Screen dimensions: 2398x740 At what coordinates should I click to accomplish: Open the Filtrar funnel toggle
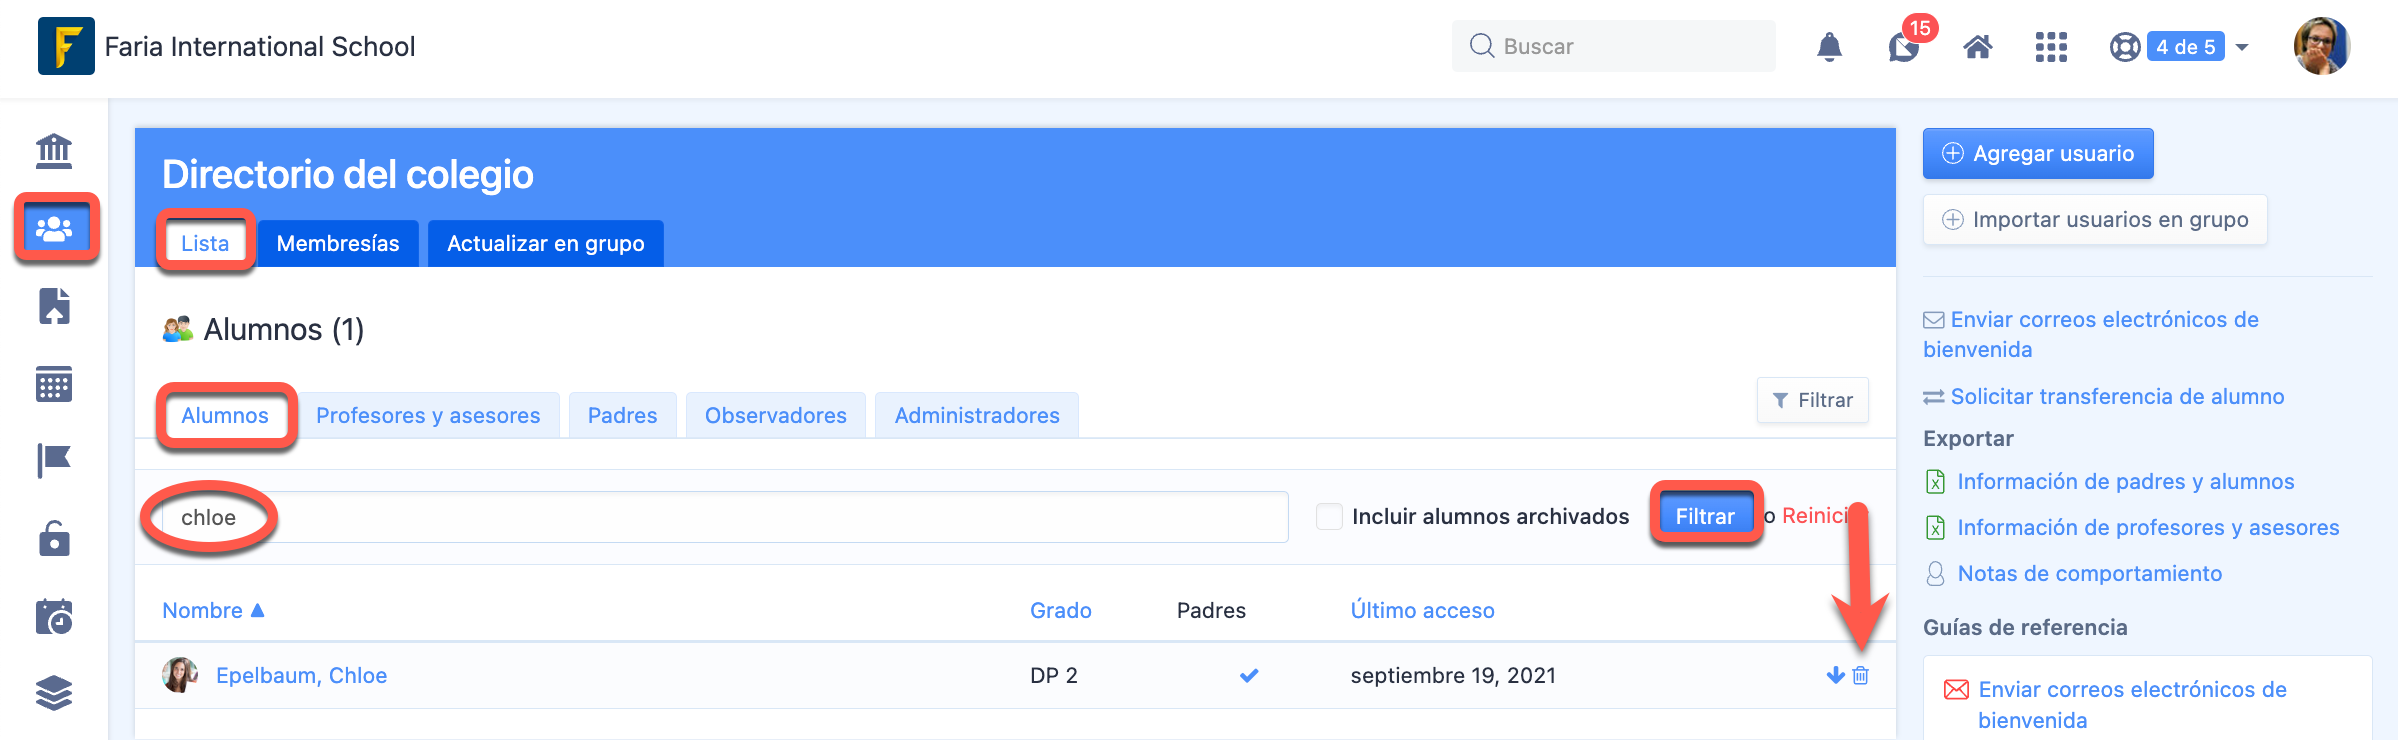coord(1812,400)
